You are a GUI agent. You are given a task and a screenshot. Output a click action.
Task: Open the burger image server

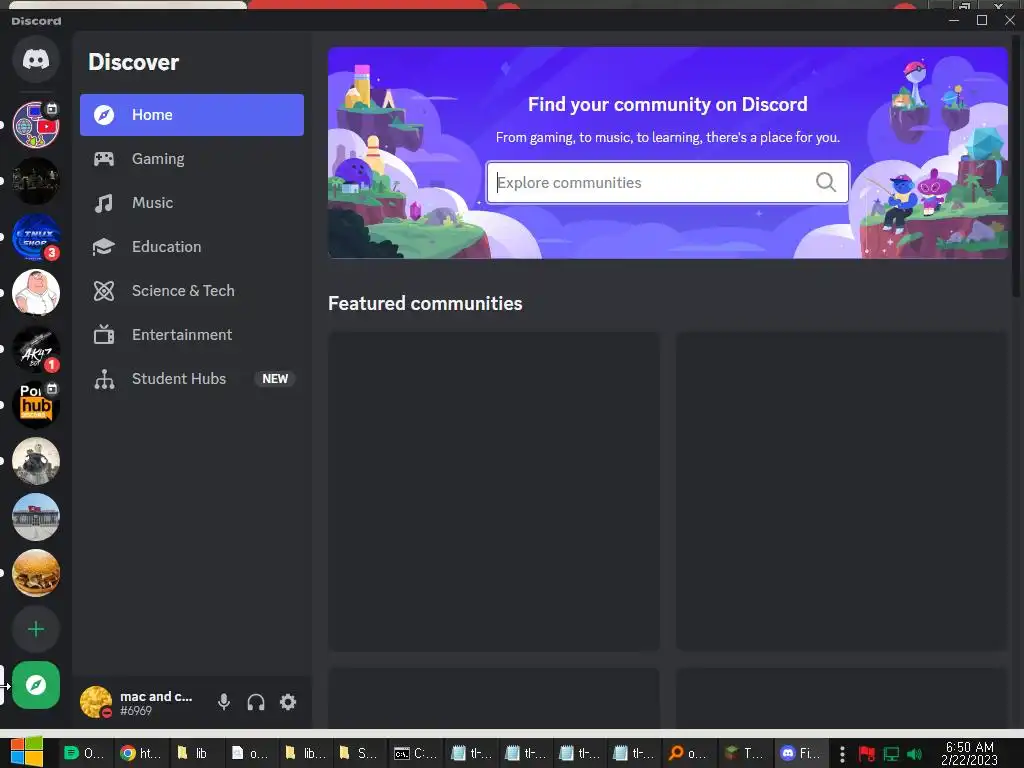point(36,573)
